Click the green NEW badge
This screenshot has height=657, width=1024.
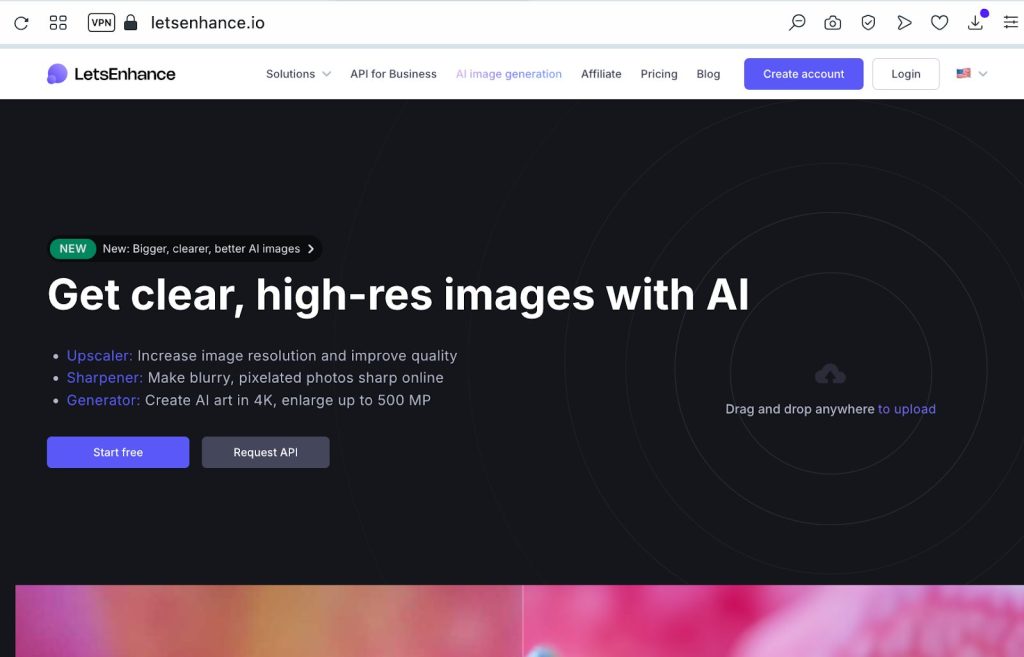(x=73, y=249)
